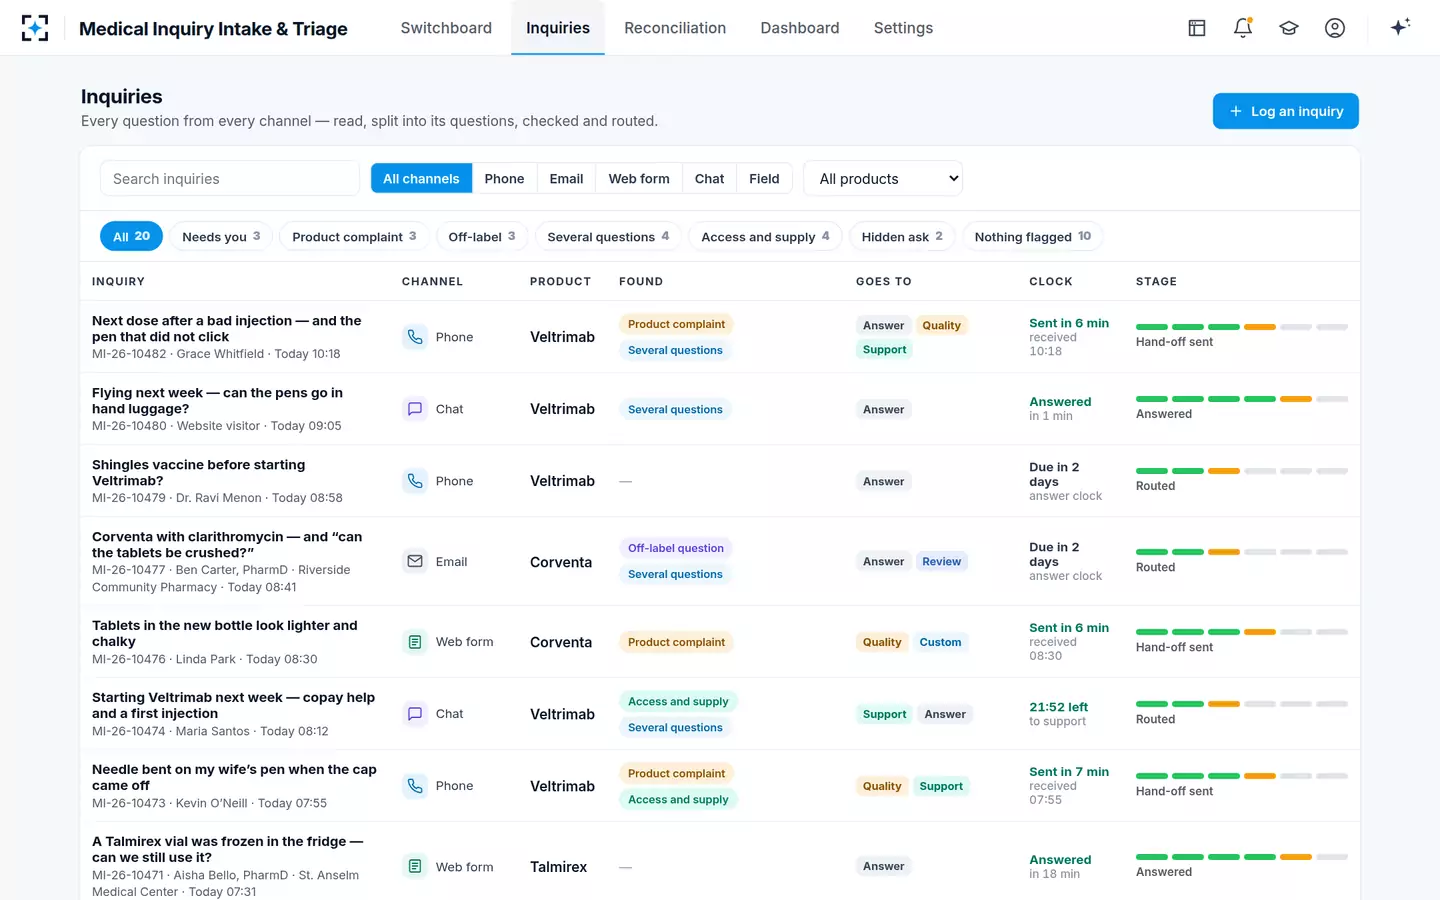
Task: Click the "Custom" destination tag
Action: coord(940,642)
